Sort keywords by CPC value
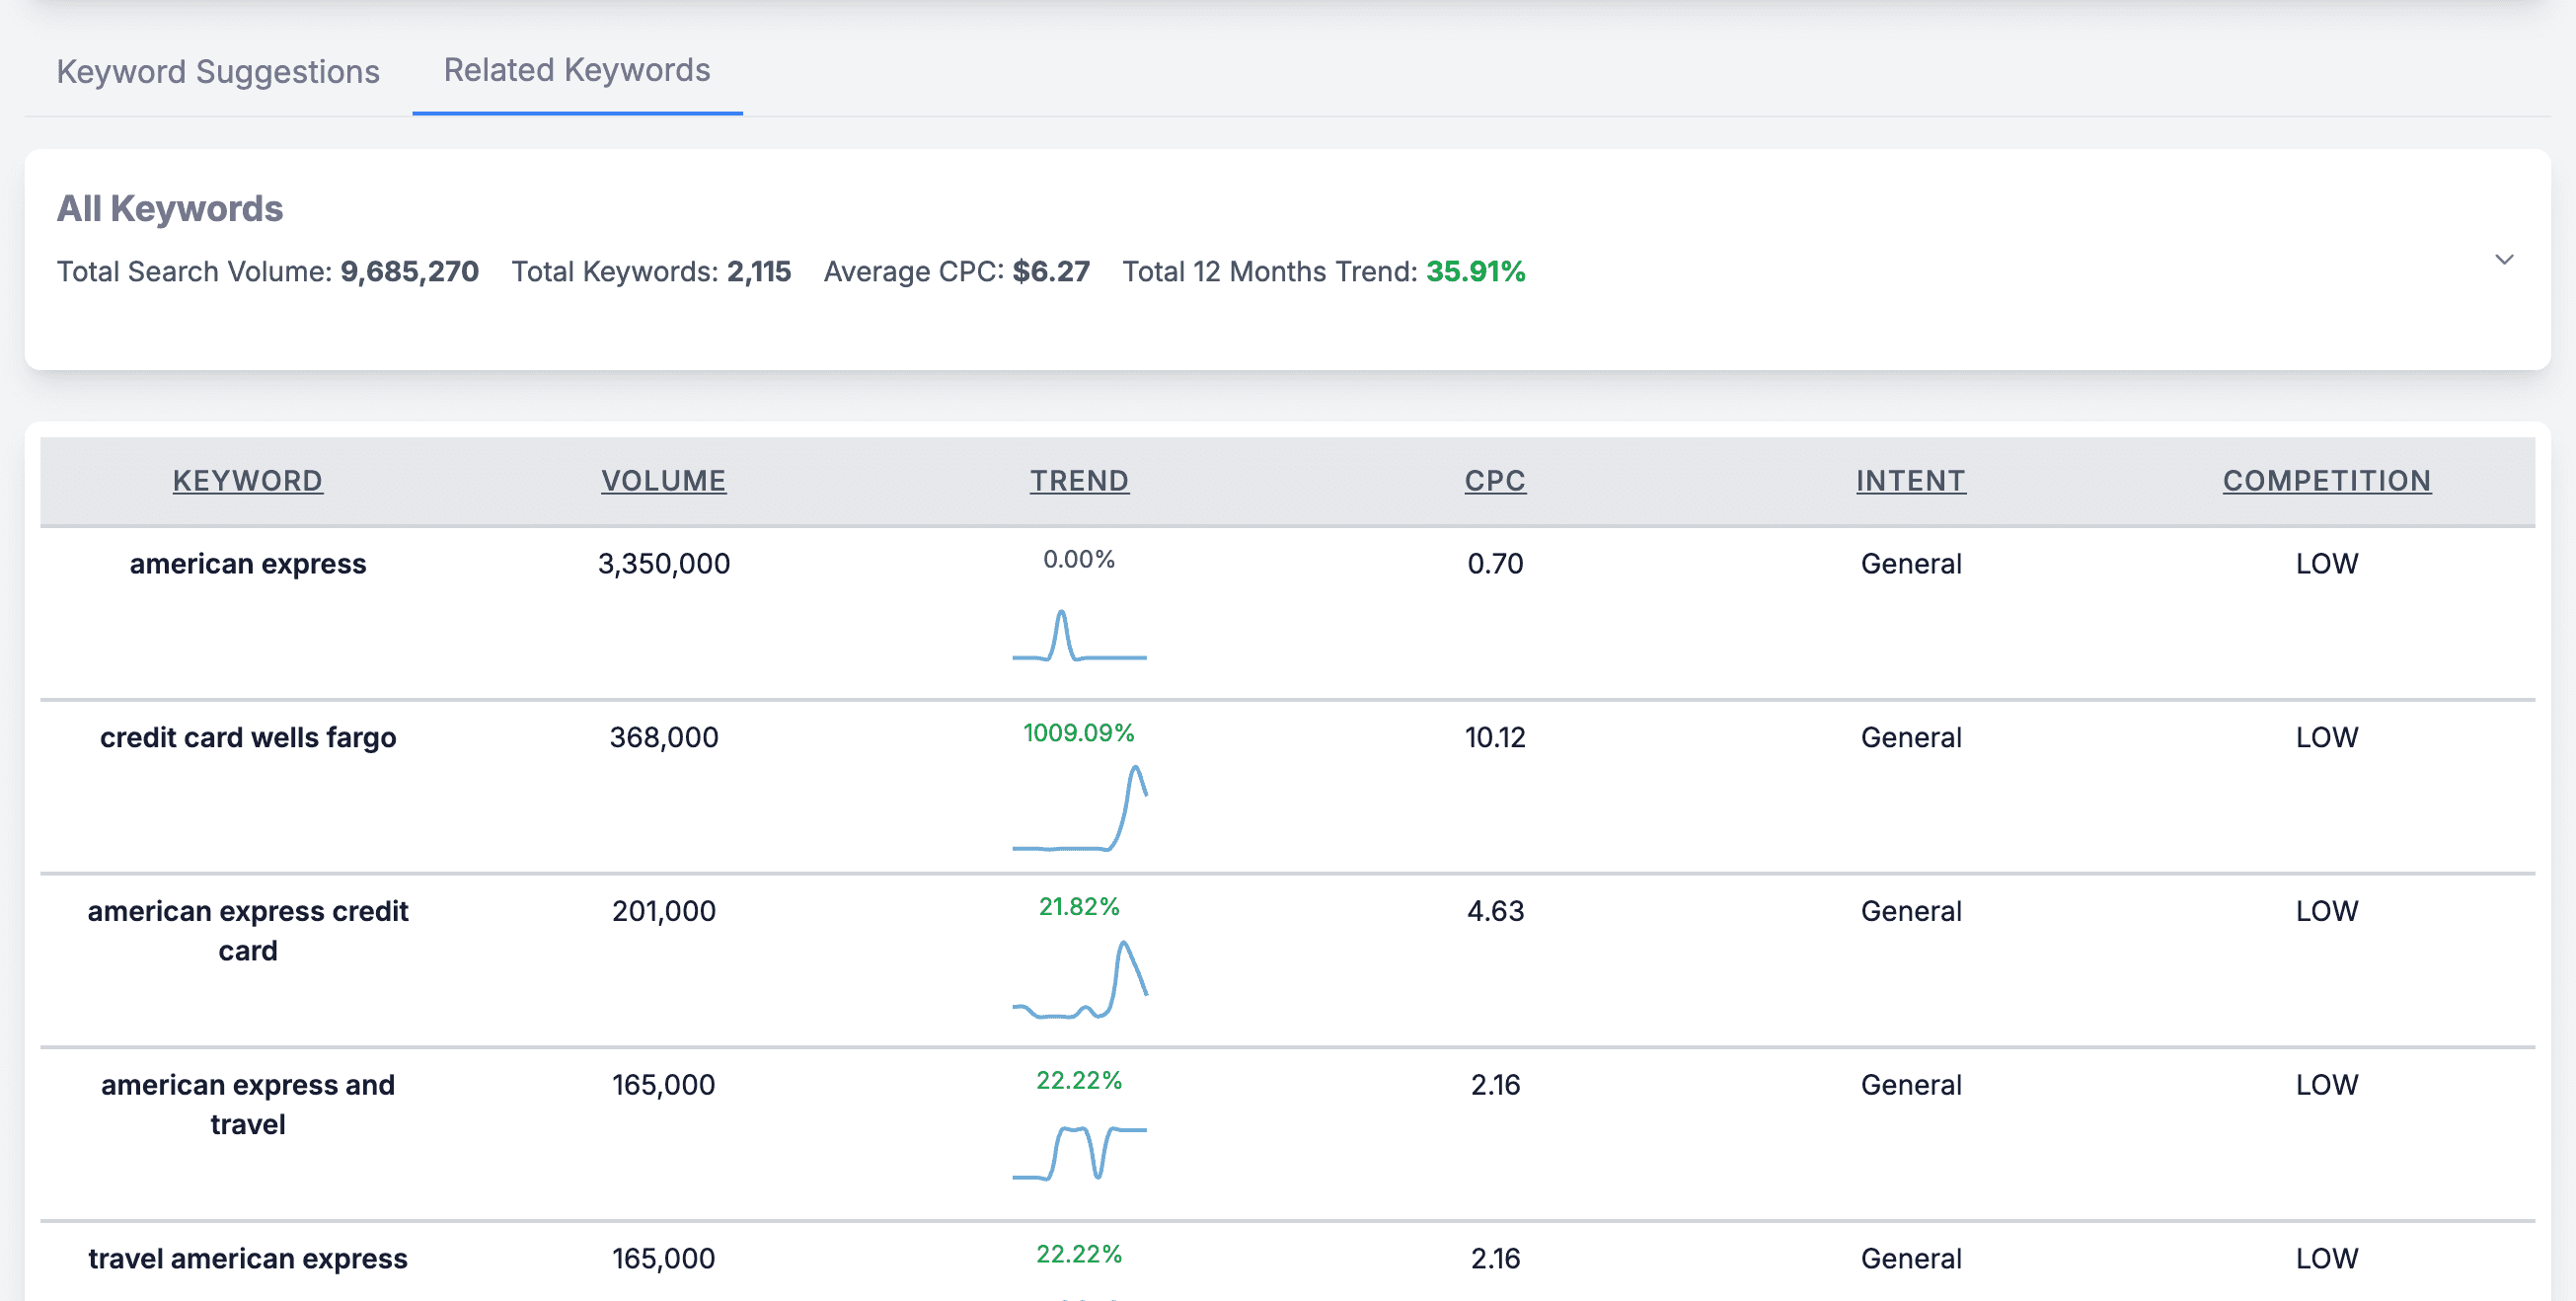 pos(1494,480)
